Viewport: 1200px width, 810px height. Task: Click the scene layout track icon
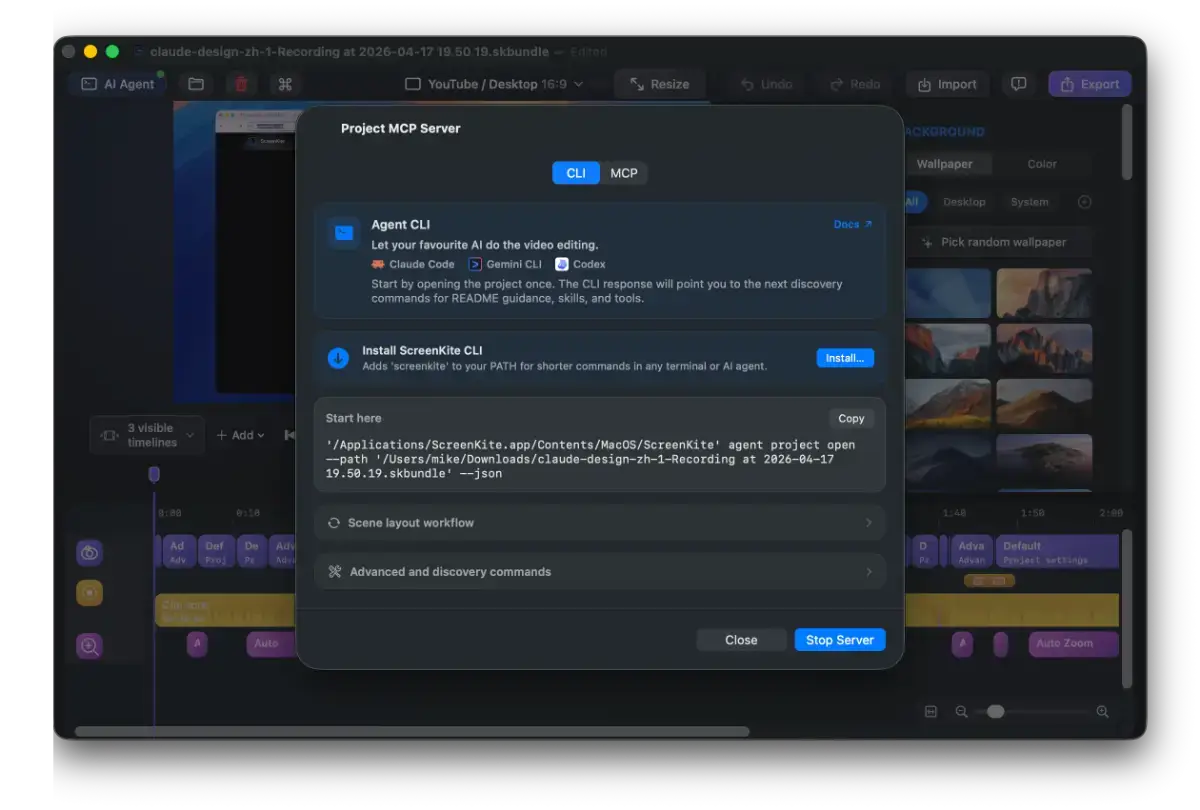[90, 553]
